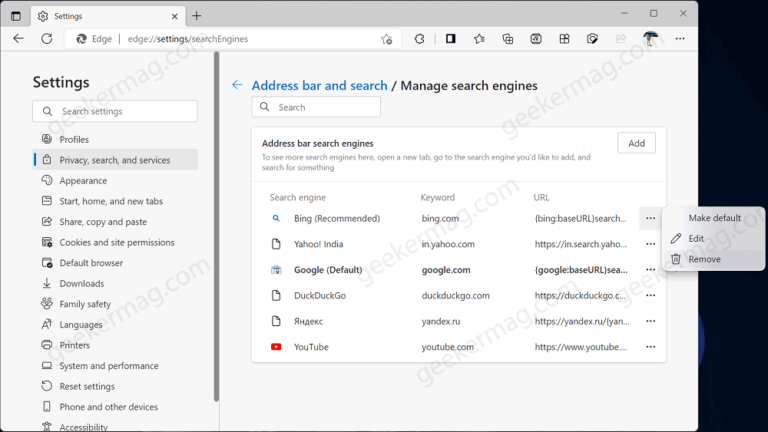Open Printers settings

tap(115, 345)
